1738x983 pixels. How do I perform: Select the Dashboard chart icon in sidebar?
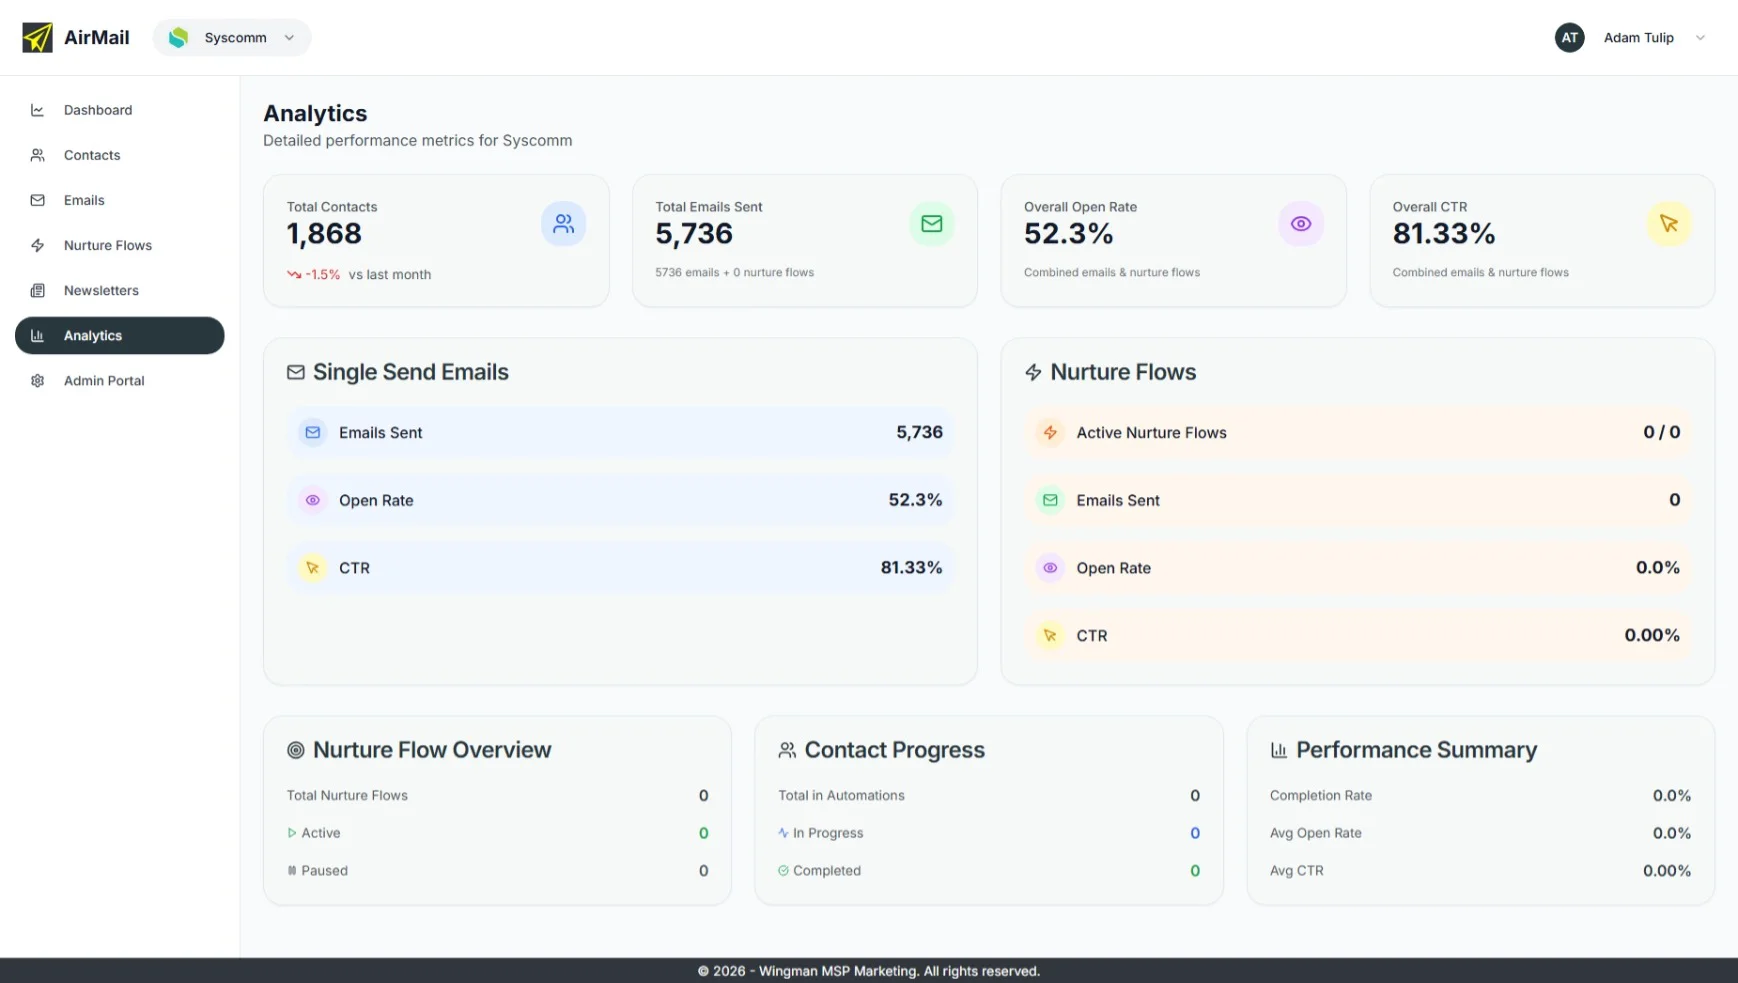37,110
